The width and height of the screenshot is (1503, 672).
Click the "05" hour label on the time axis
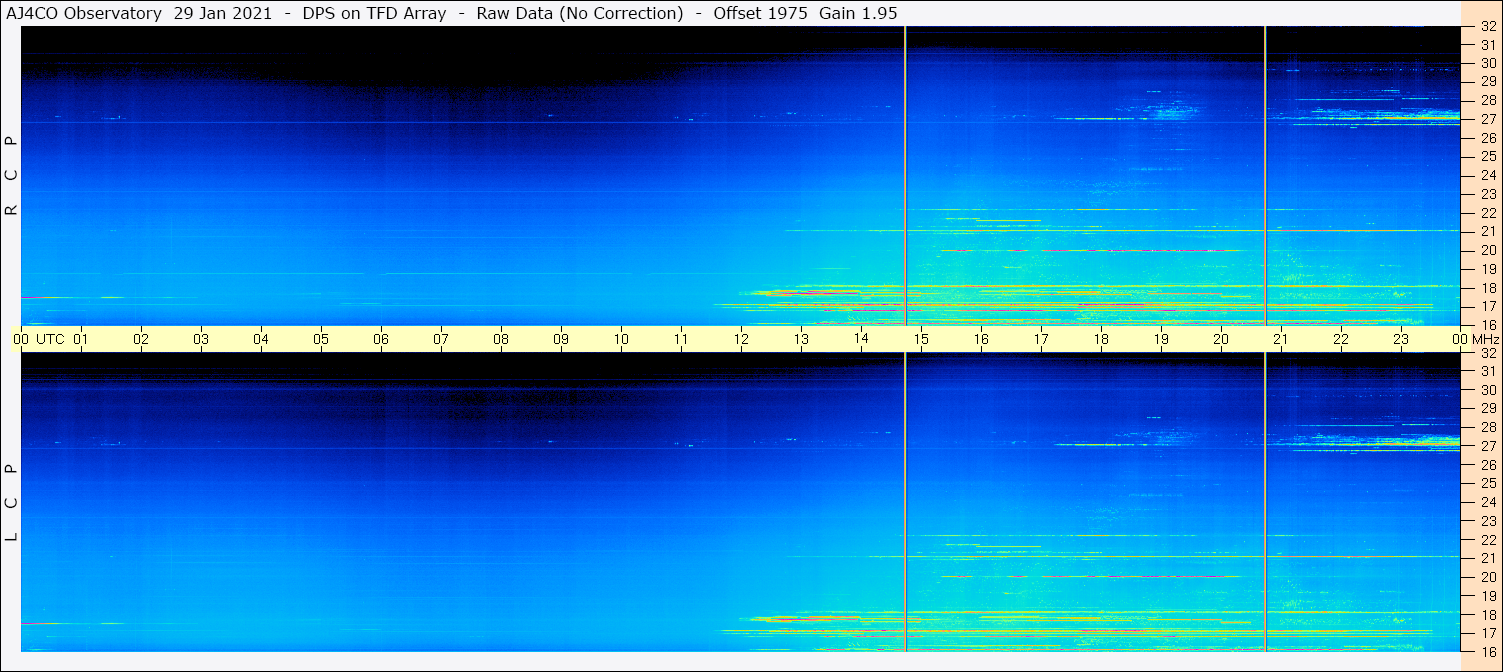[x=321, y=339]
